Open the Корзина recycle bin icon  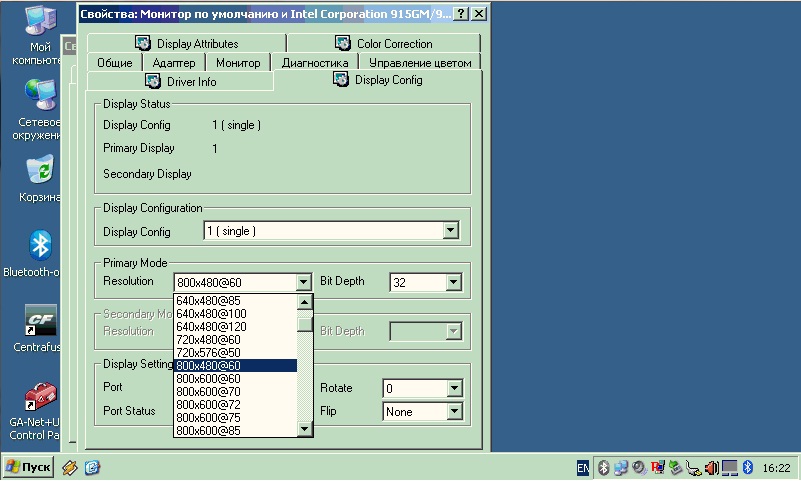click(x=39, y=170)
